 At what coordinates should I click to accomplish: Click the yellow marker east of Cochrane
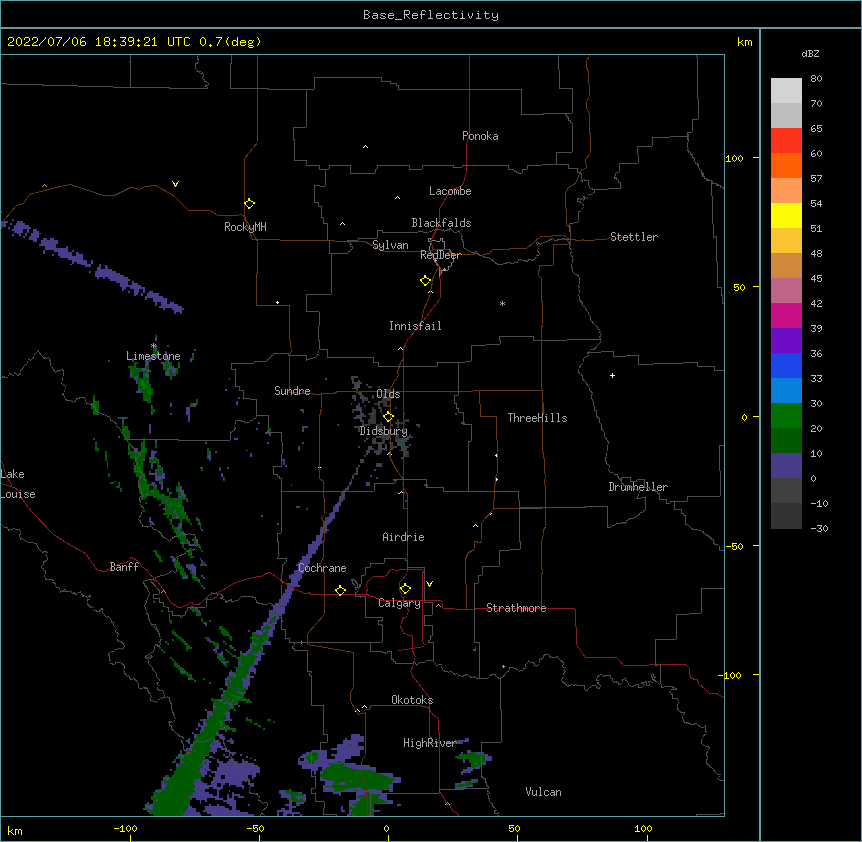[340, 590]
